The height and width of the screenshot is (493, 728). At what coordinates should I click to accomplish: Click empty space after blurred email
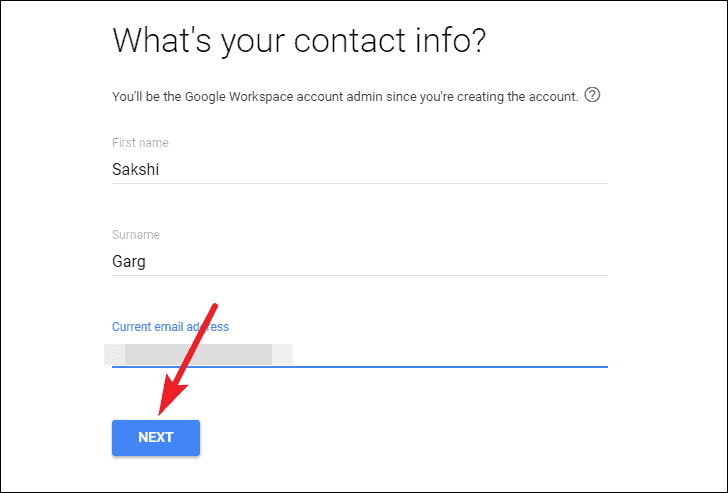pyautogui.click(x=450, y=354)
